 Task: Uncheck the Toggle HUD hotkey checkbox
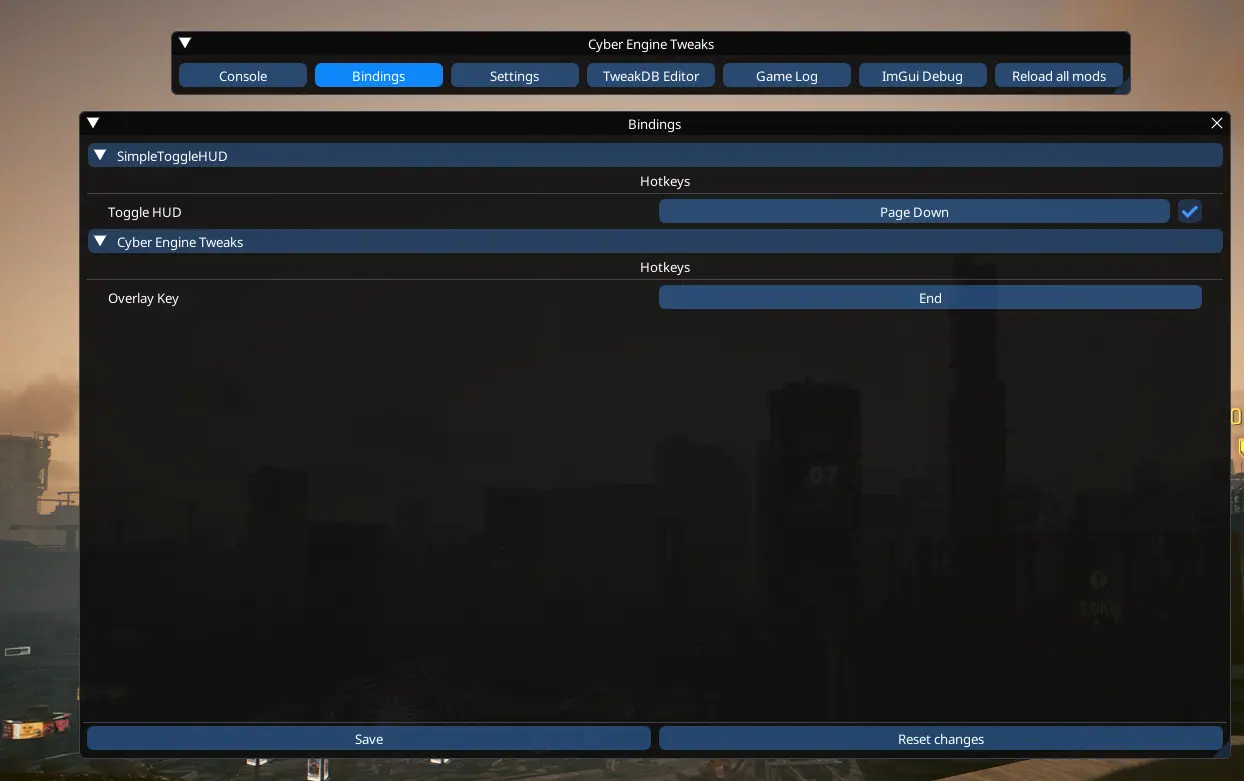1189,211
